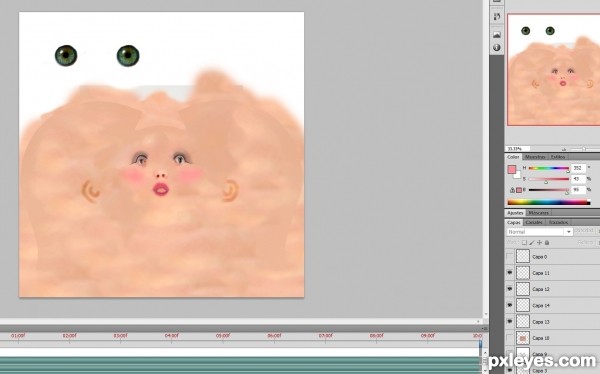Click the lock all padlock icon
The image size is (600, 374).
pos(547,243)
